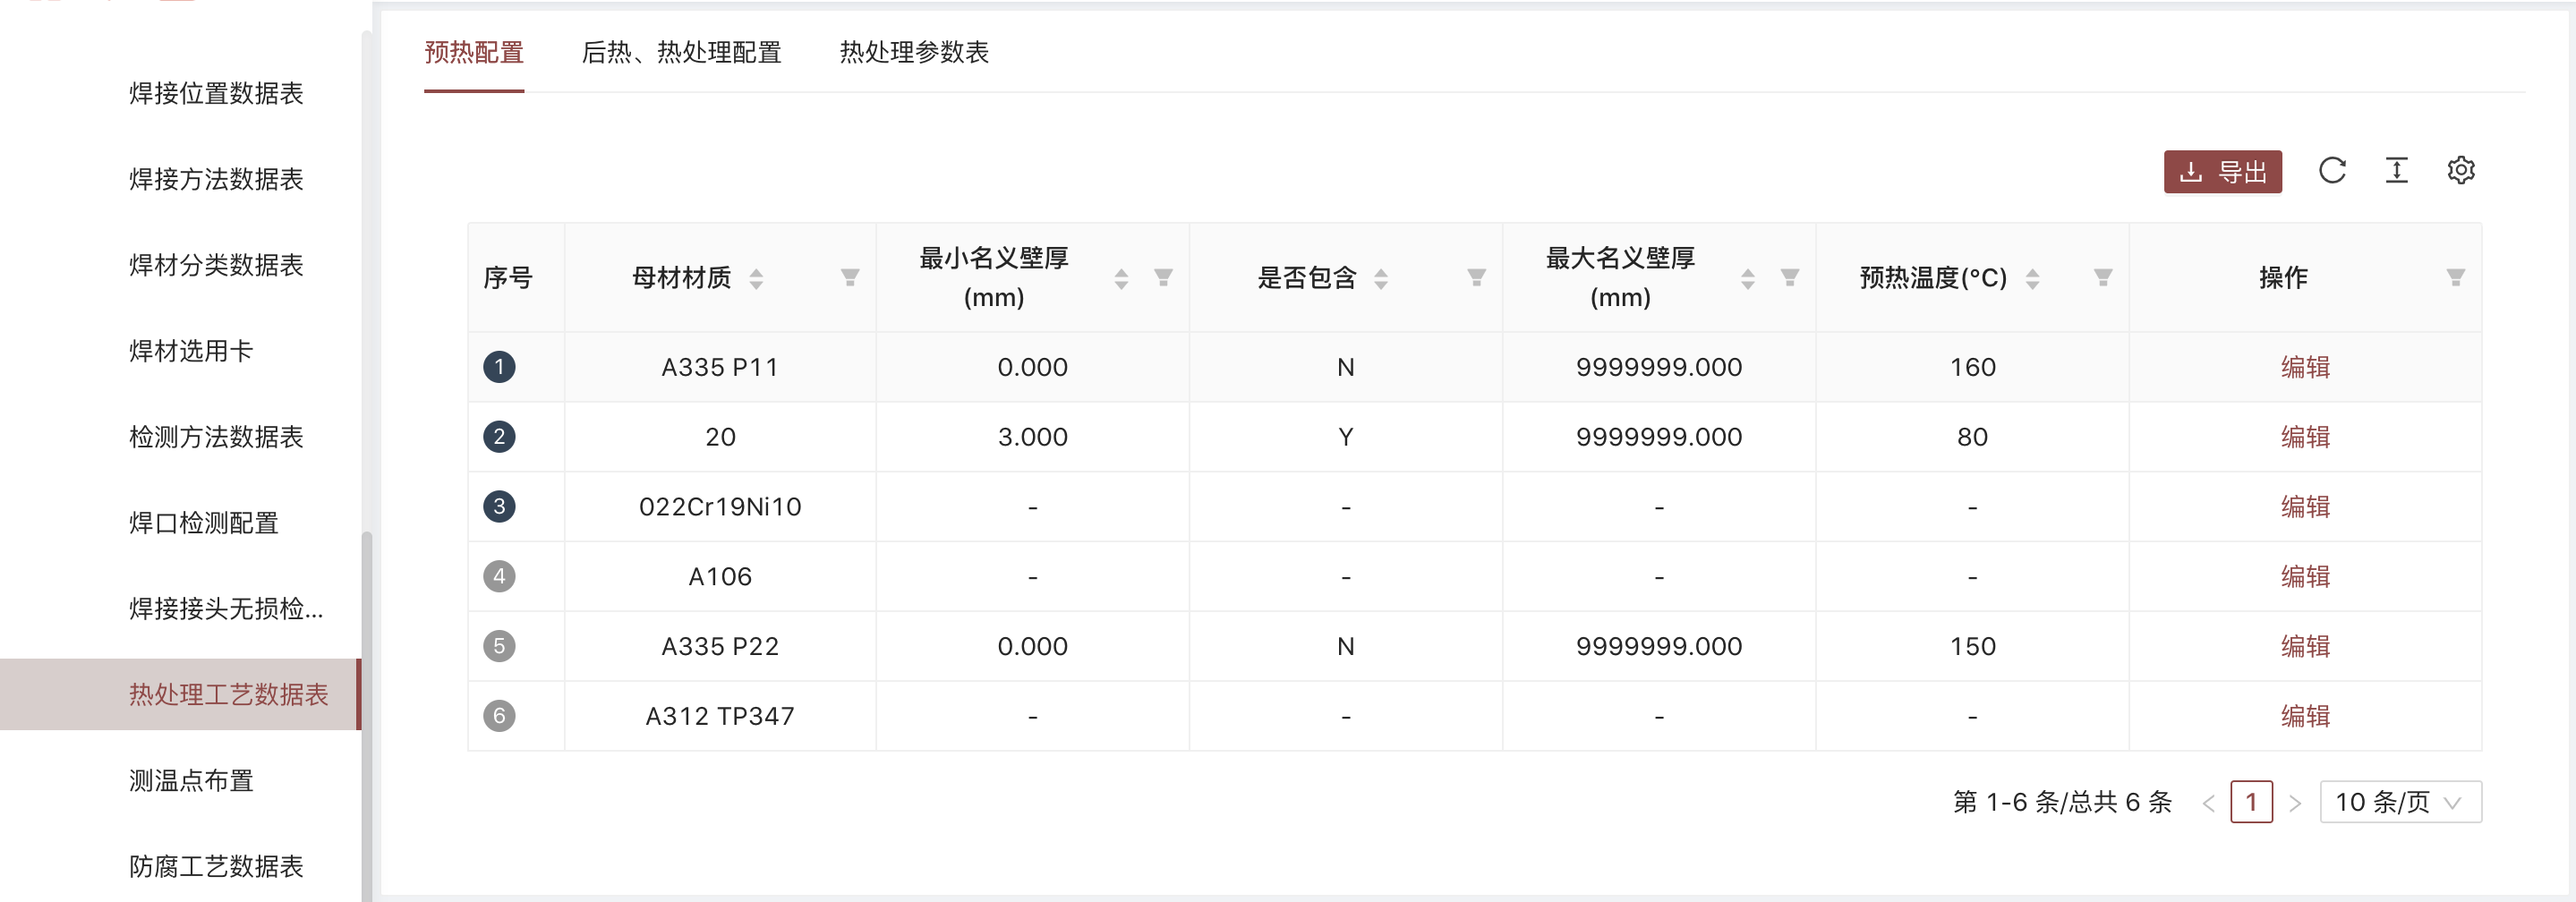Filter the 母材材质 column

coord(850,277)
